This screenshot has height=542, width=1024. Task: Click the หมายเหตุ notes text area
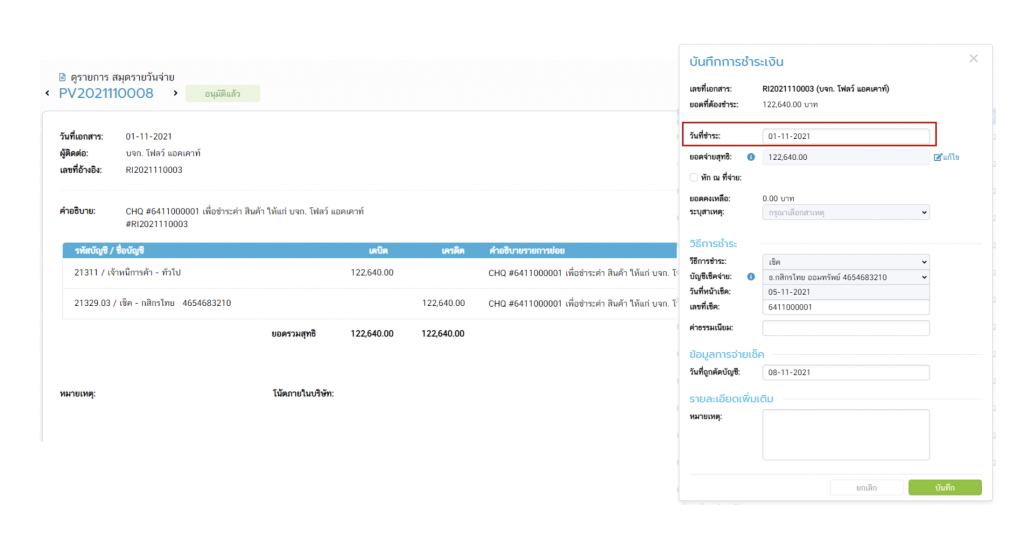(845, 434)
